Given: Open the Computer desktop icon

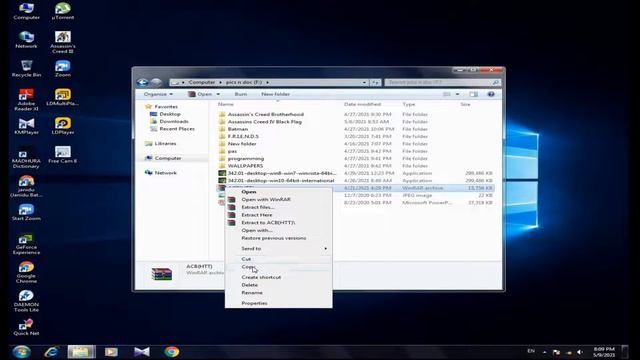Looking at the screenshot, I should click(x=27, y=11).
